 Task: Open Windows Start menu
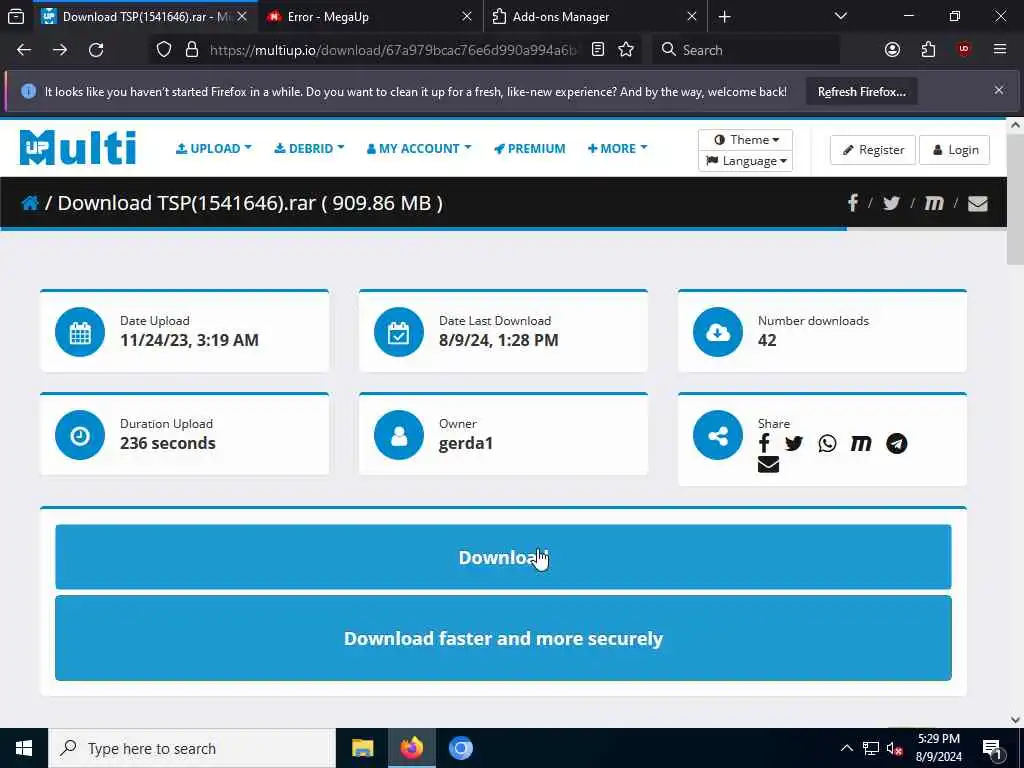pyautogui.click(x=24, y=748)
